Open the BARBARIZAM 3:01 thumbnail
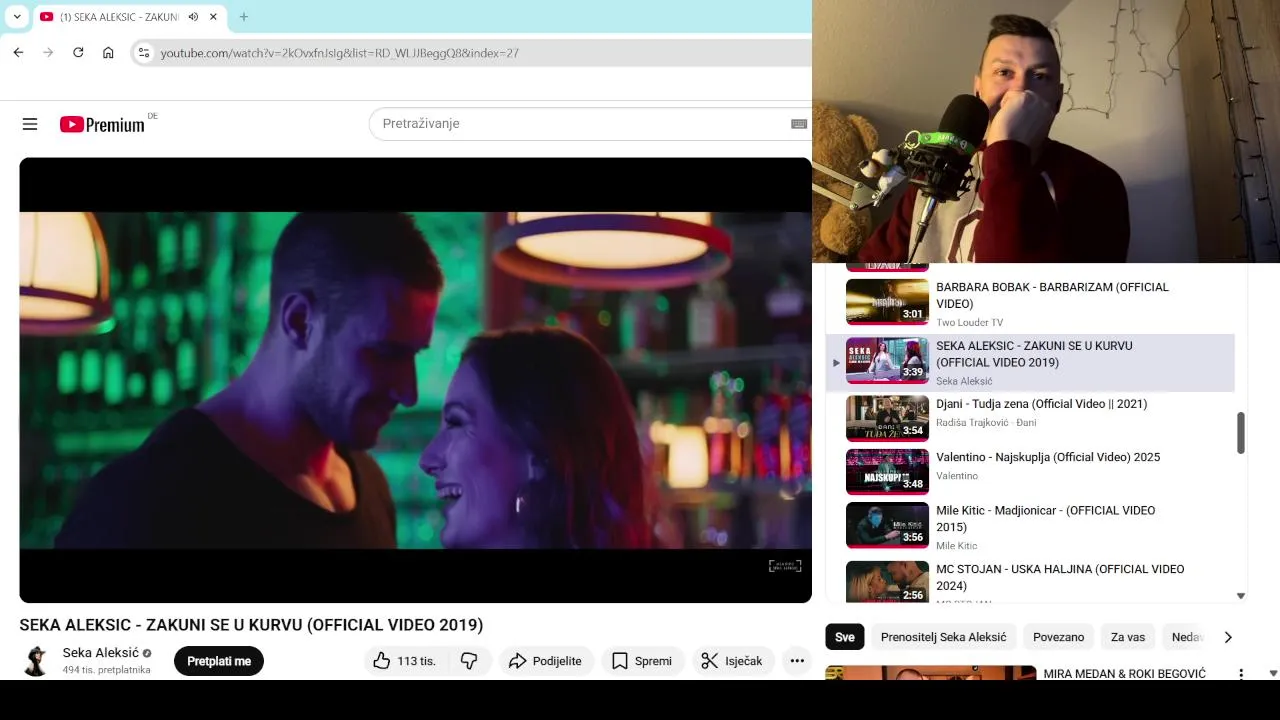The image size is (1280, 720). [x=887, y=302]
